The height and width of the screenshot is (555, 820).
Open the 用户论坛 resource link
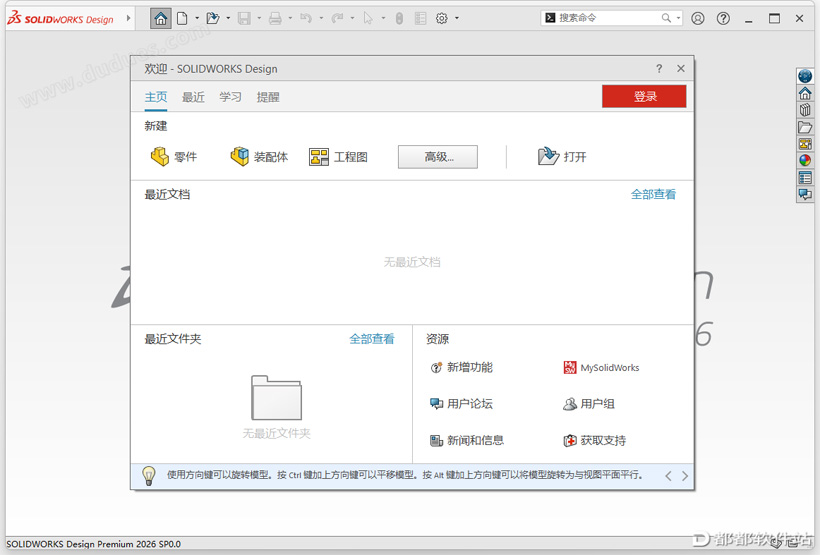tap(461, 404)
